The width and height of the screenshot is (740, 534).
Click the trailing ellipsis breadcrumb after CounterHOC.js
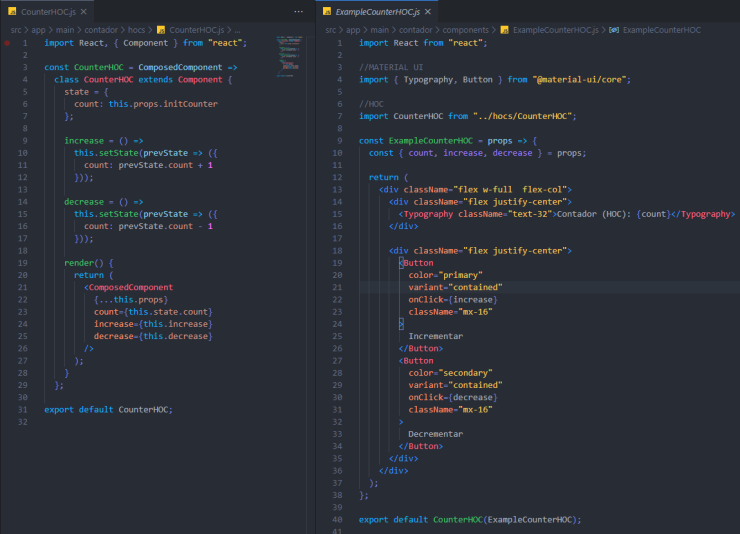click(x=237, y=30)
